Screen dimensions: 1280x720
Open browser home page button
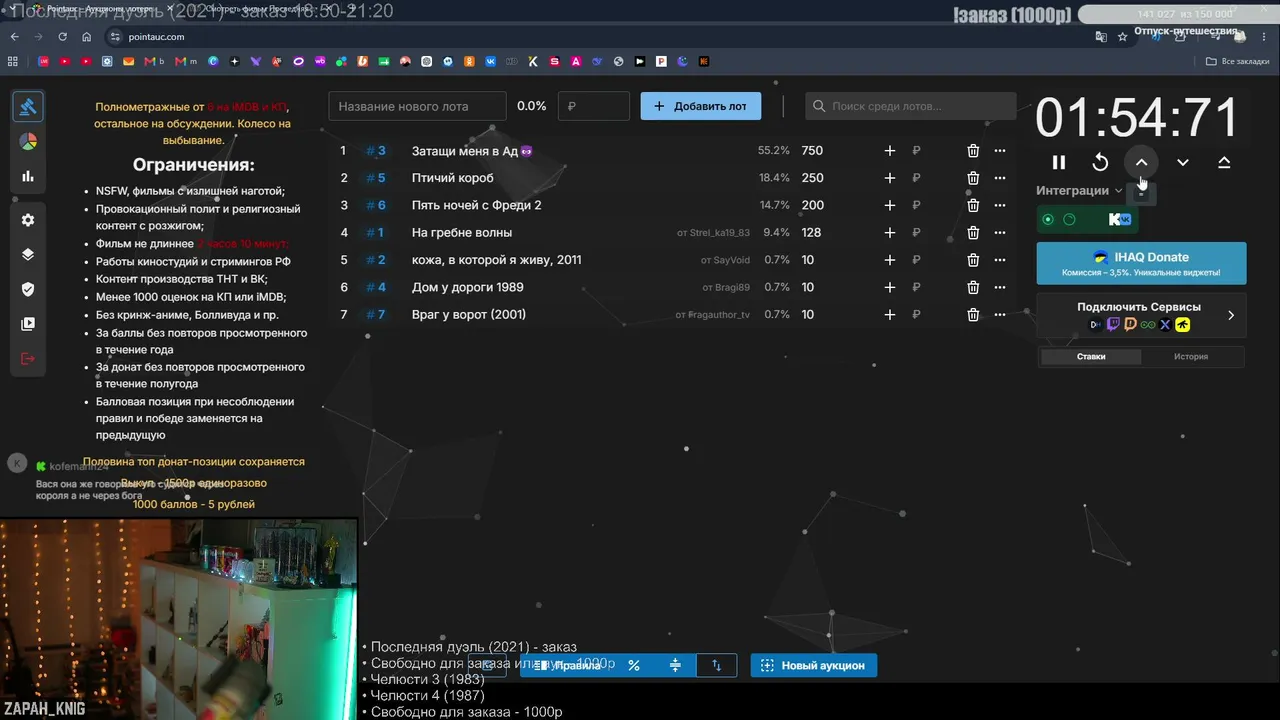click(x=87, y=37)
